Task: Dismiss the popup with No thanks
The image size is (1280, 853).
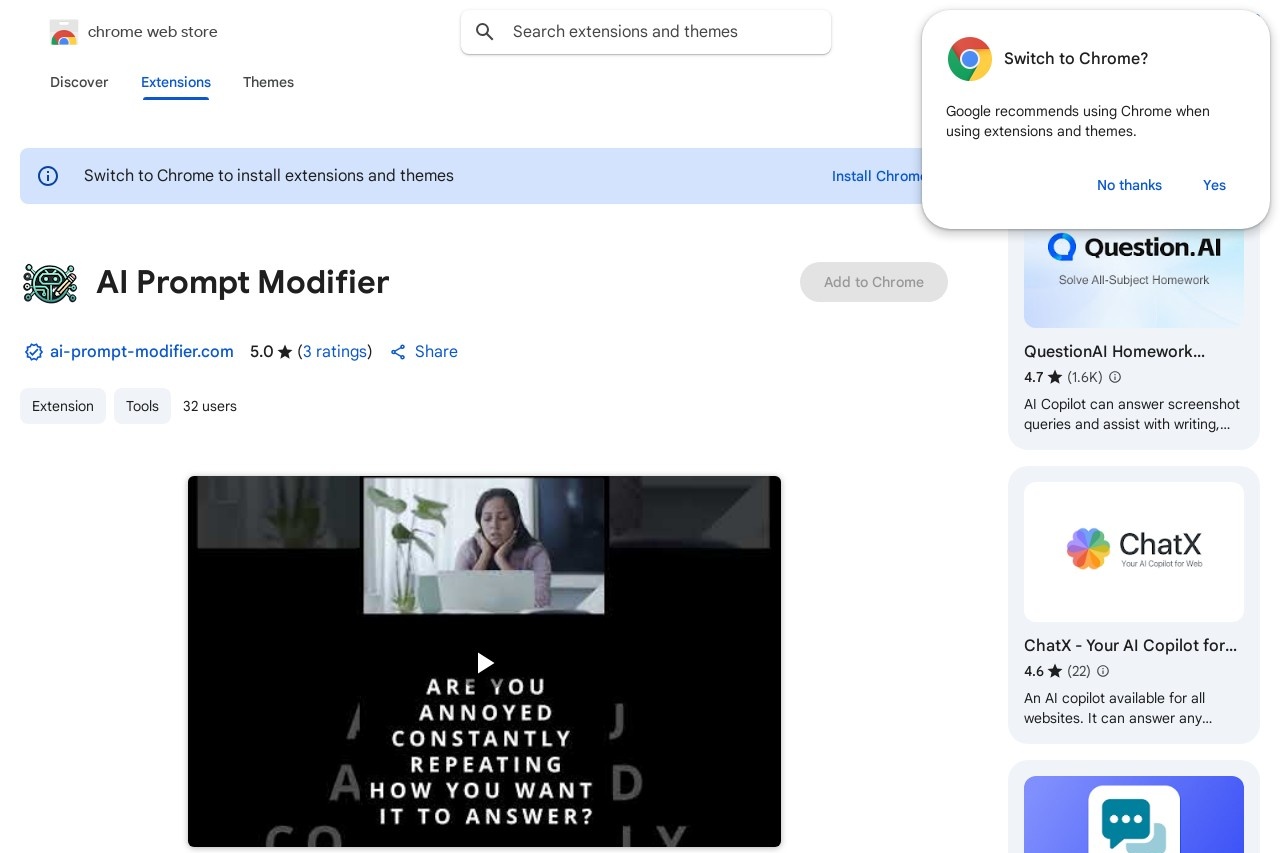Action: (1129, 185)
